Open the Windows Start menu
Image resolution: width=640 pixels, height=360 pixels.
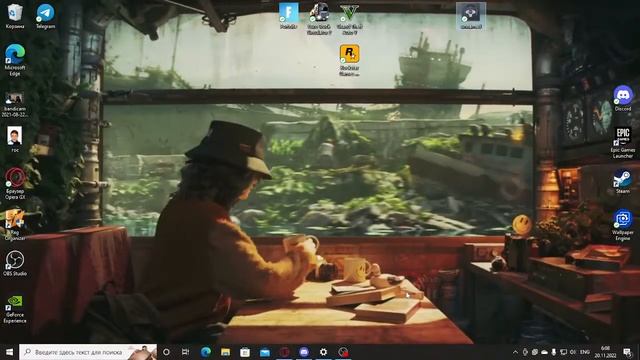(x=9, y=352)
